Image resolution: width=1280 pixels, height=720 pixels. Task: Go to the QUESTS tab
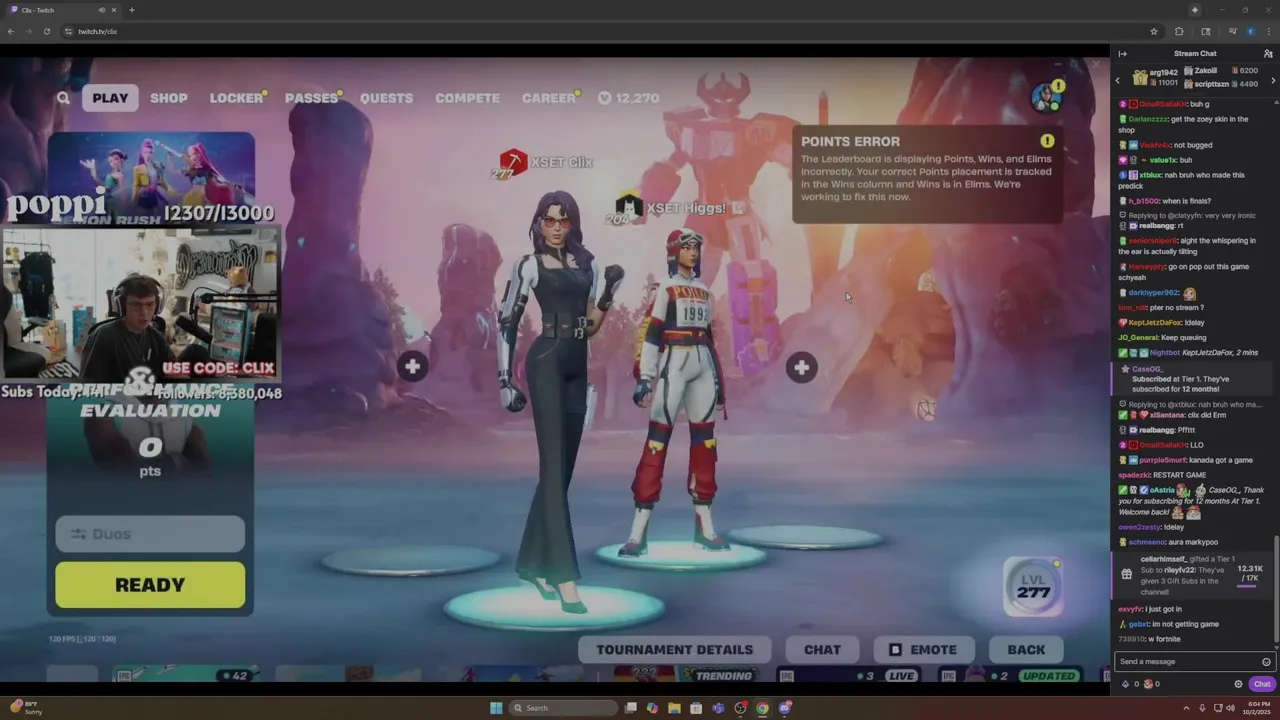pos(386,98)
